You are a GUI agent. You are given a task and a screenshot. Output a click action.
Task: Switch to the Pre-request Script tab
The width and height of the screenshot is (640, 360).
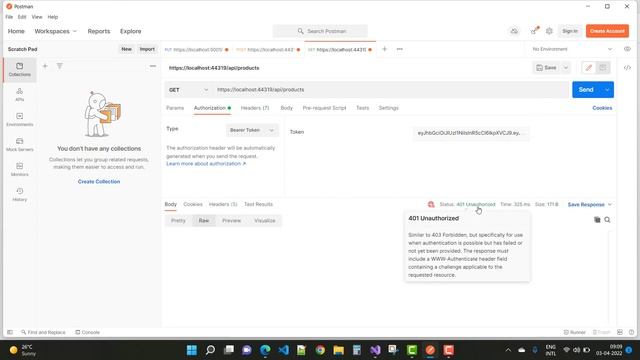pyautogui.click(x=324, y=108)
